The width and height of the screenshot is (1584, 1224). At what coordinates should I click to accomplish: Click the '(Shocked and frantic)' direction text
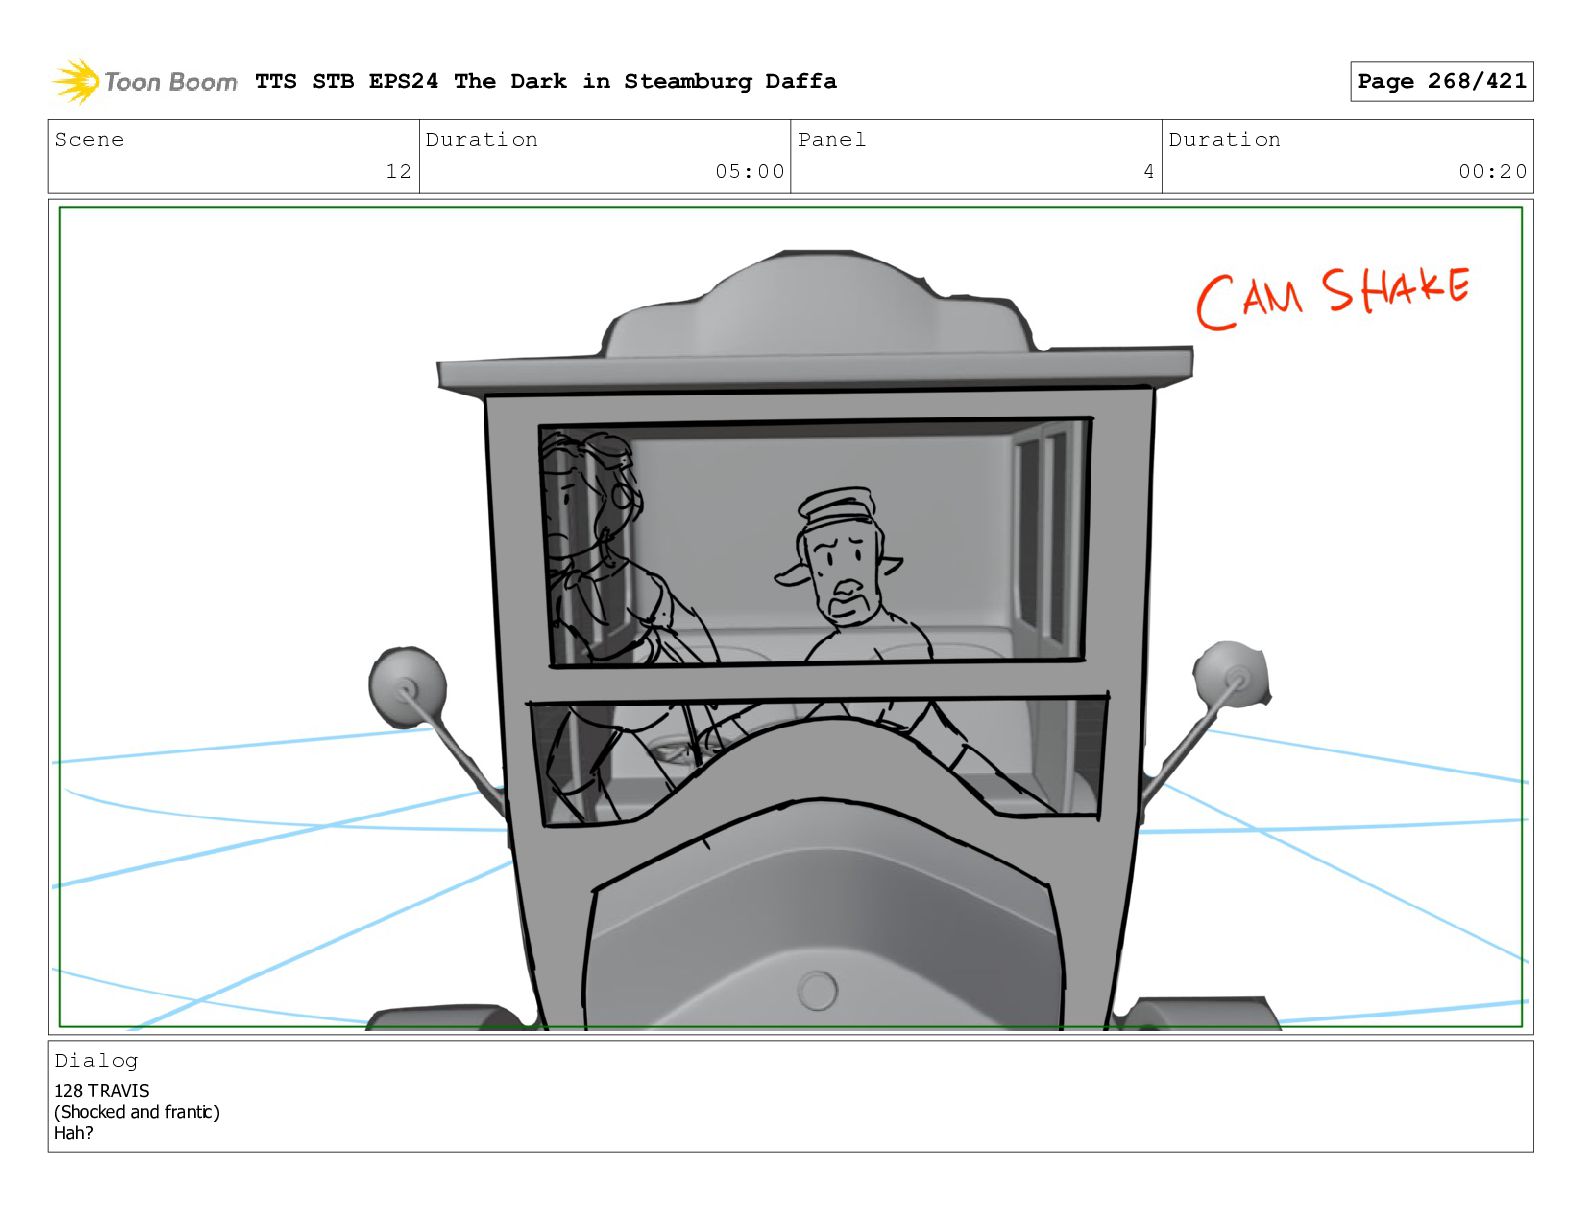point(137,1112)
